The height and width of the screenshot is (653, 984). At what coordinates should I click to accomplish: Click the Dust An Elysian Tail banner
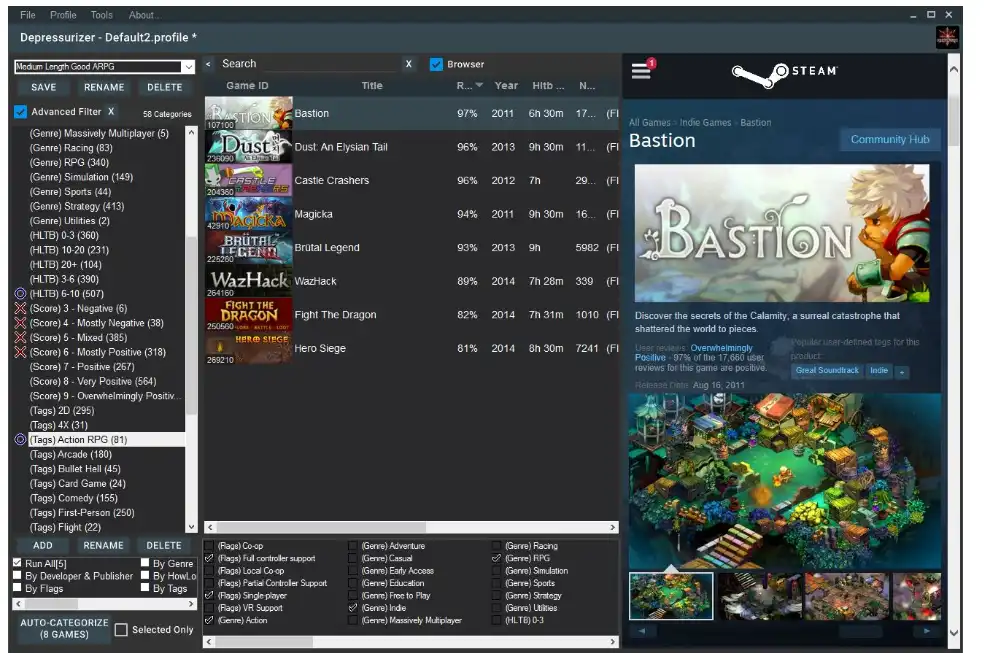[x=249, y=147]
